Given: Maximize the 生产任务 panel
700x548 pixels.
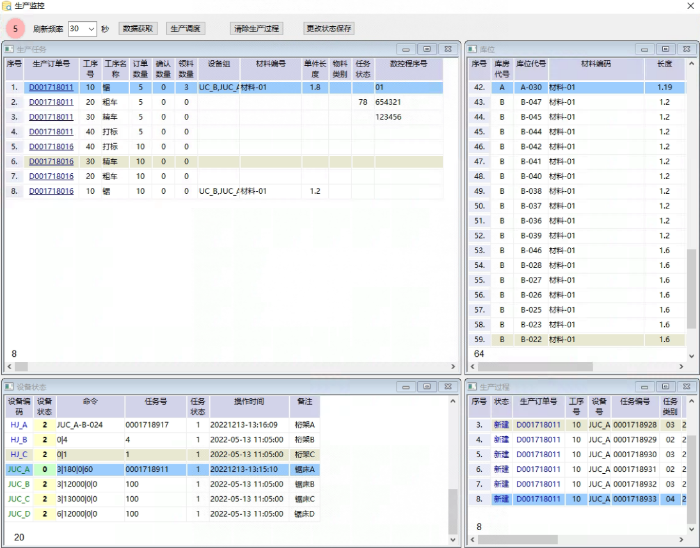Looking at the screenshot, I should click(427, 48).
